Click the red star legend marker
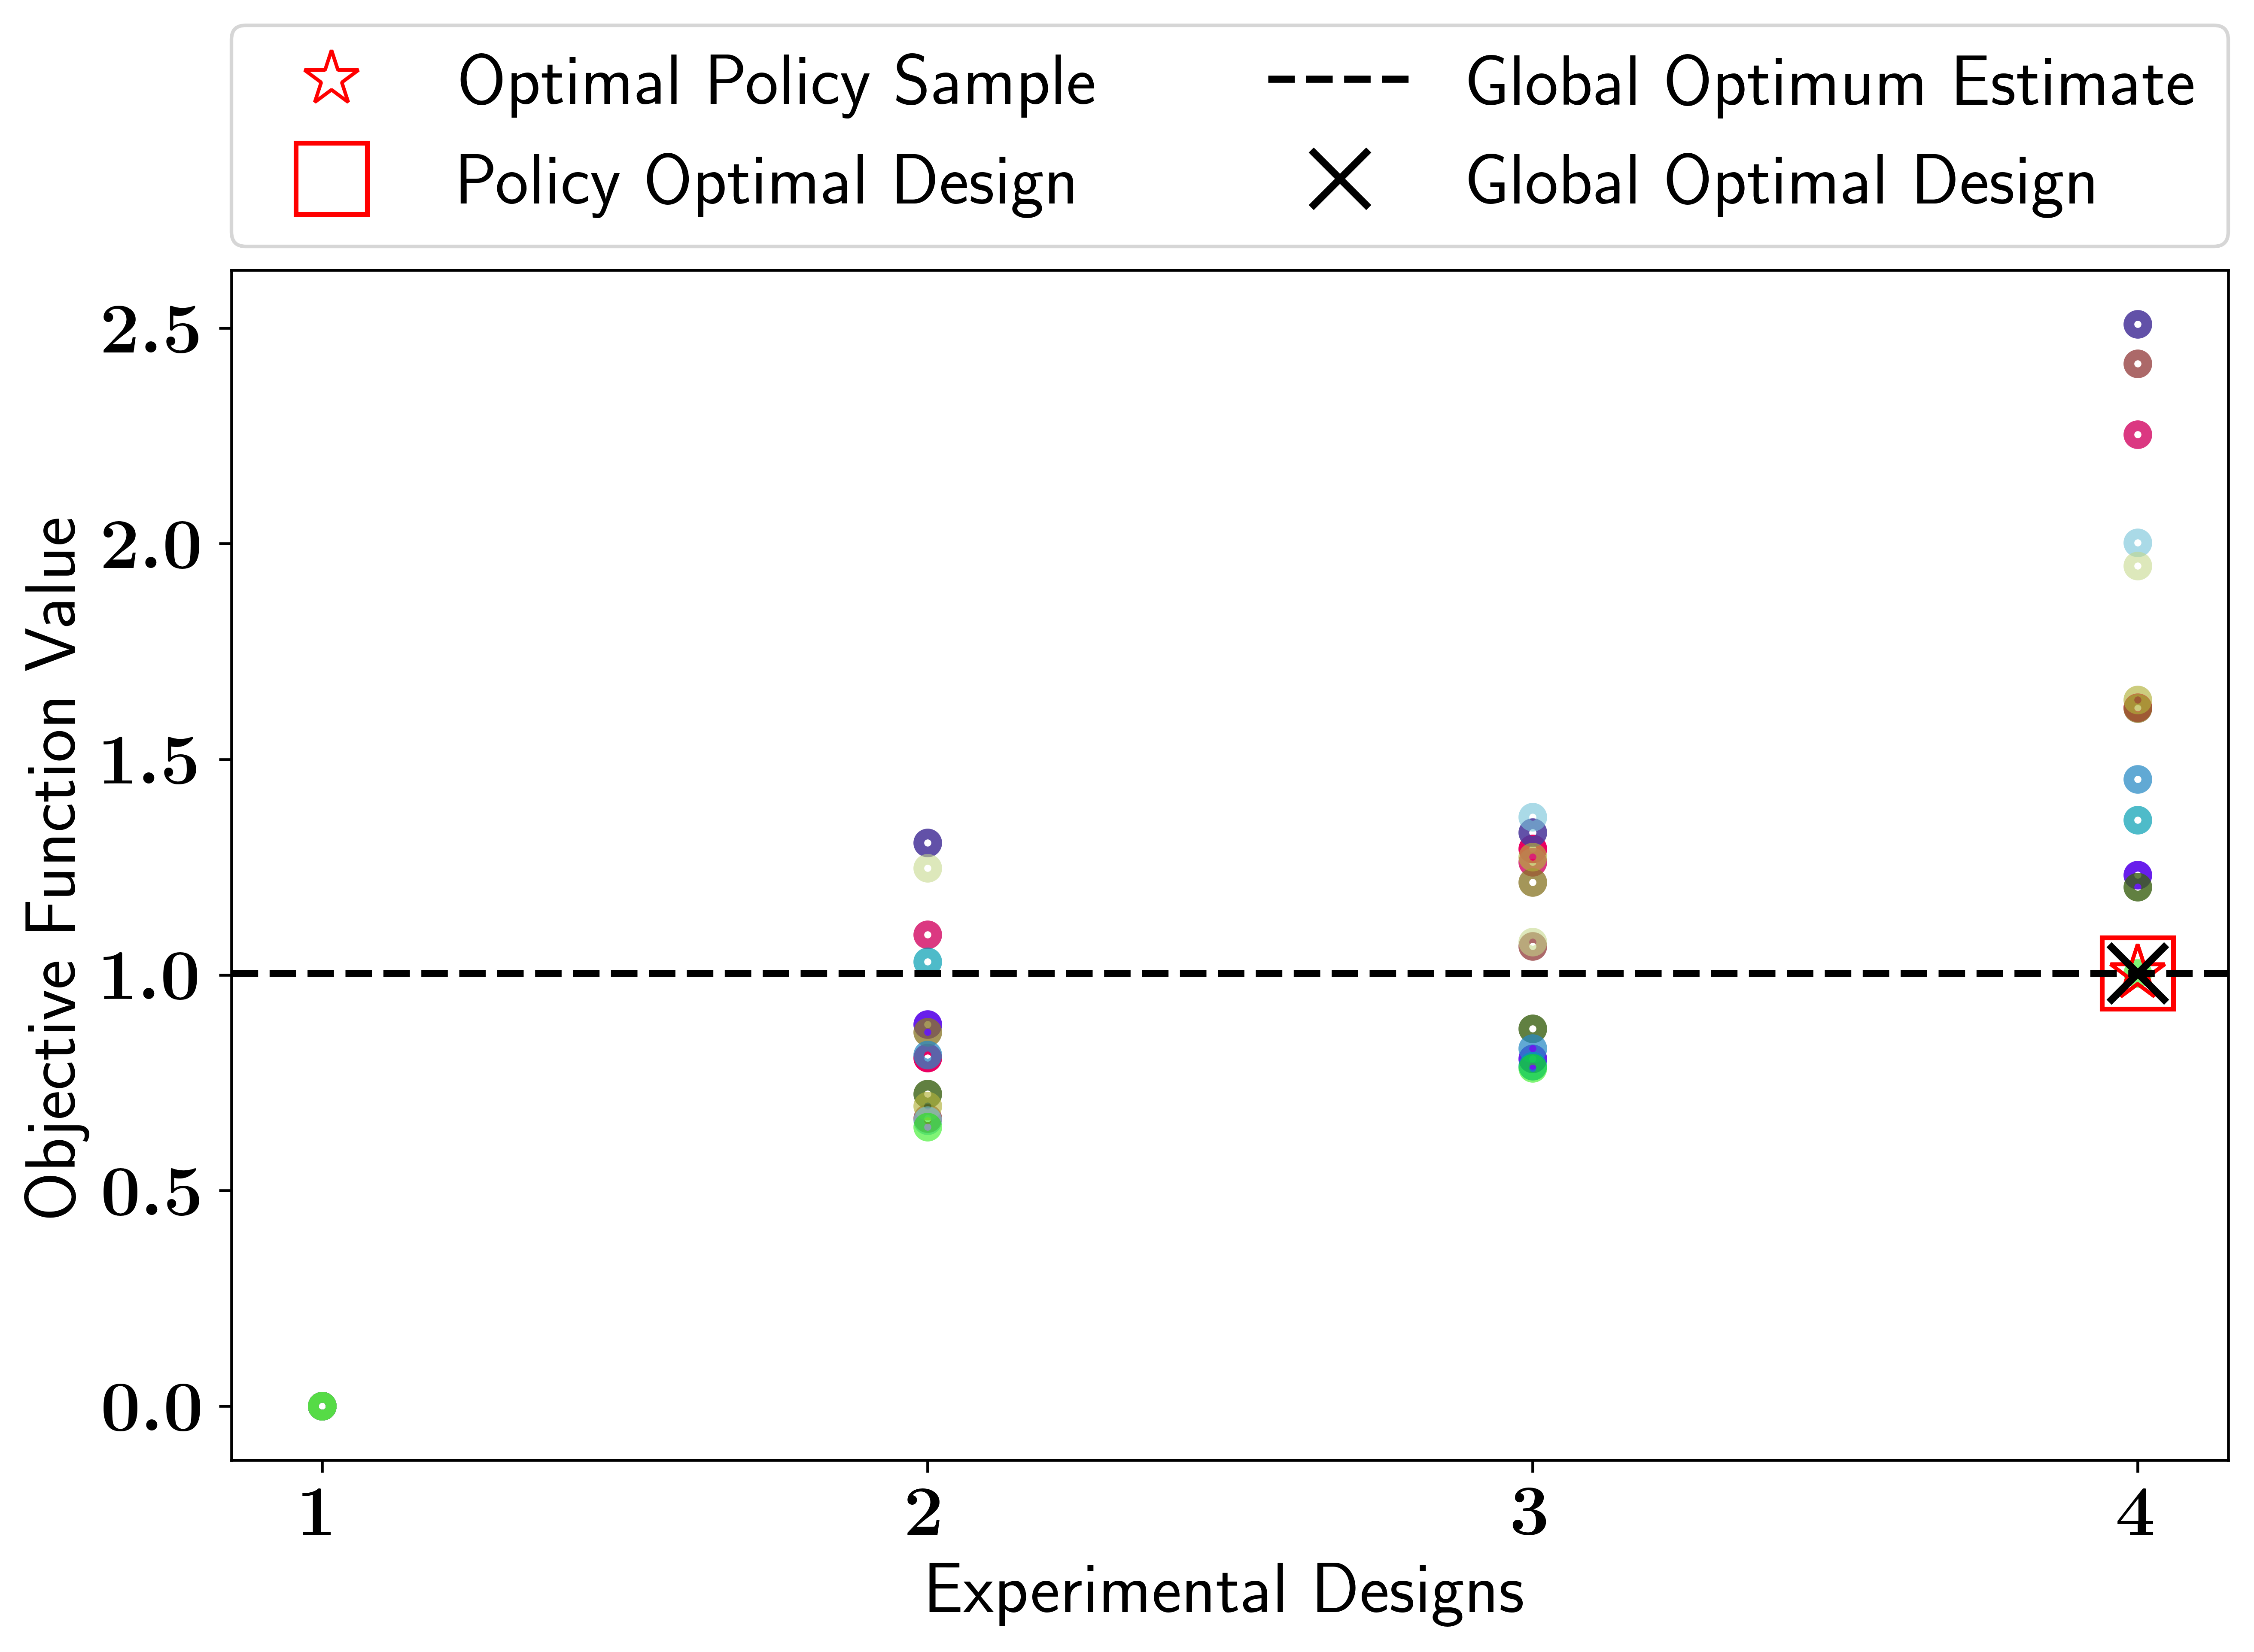The image size is (2254, 1652). coord(331,79)
